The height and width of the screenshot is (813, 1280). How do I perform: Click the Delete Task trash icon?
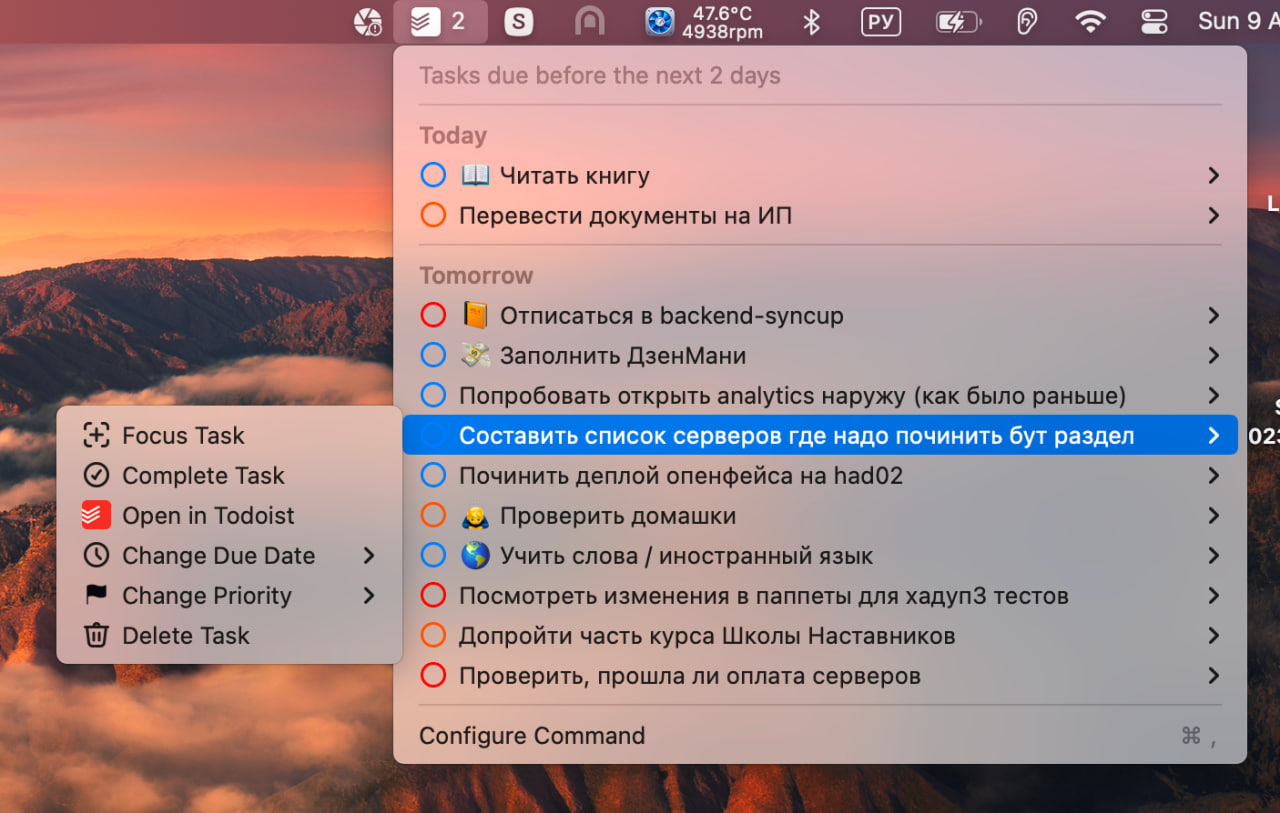pos(96,636)
